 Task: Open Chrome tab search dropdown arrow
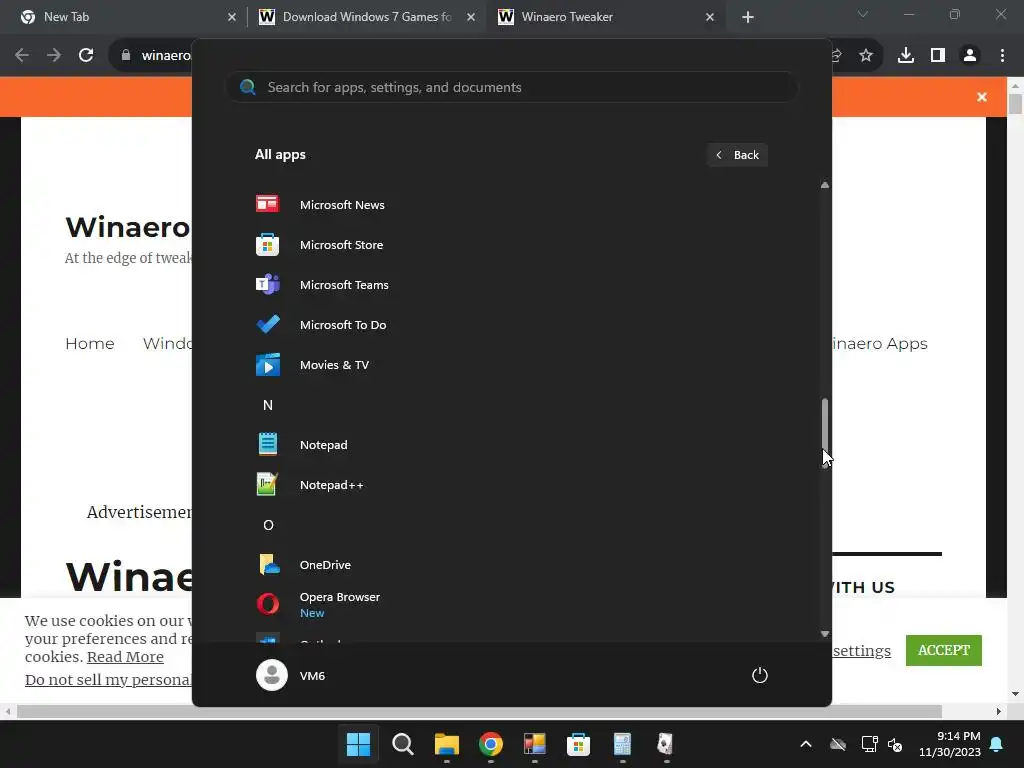point(863,14)
